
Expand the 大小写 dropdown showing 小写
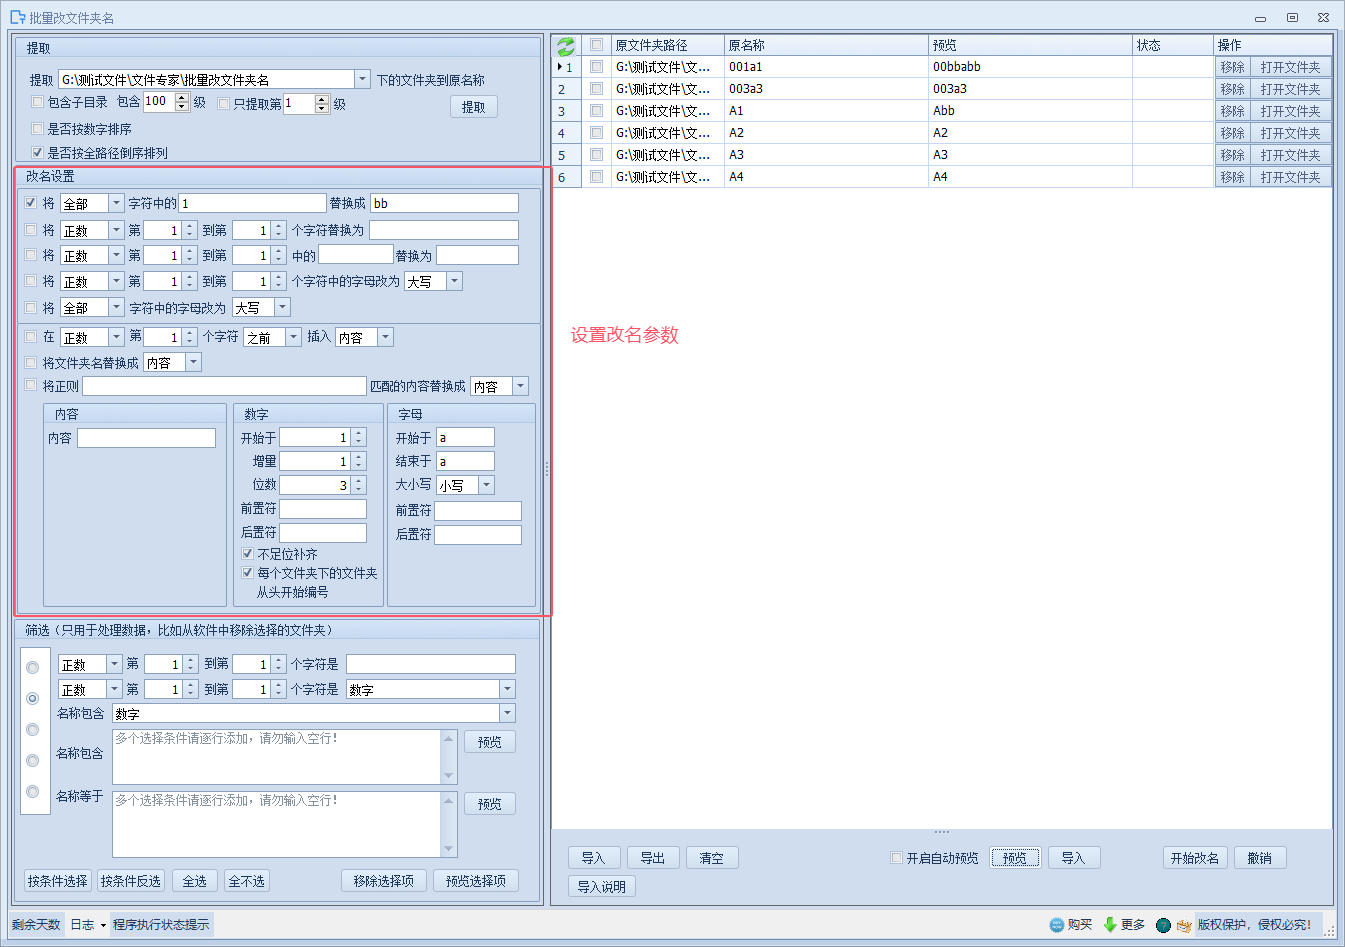click(x=486, y=485)
